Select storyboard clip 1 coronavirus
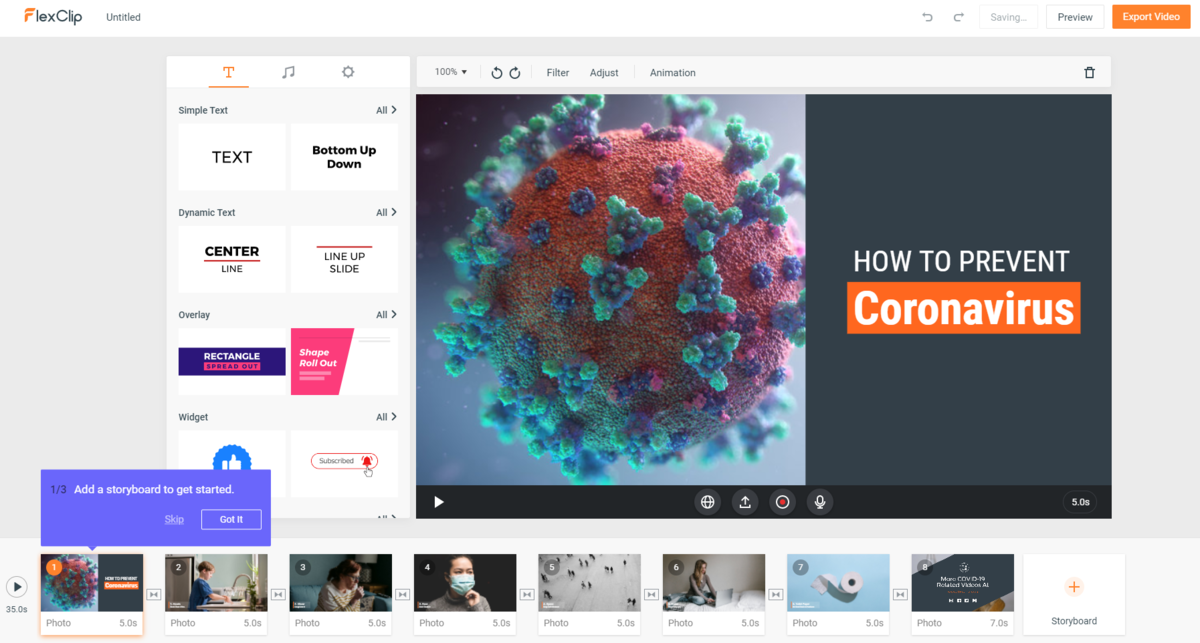1200x643 pixels. (x=92, y=583)
